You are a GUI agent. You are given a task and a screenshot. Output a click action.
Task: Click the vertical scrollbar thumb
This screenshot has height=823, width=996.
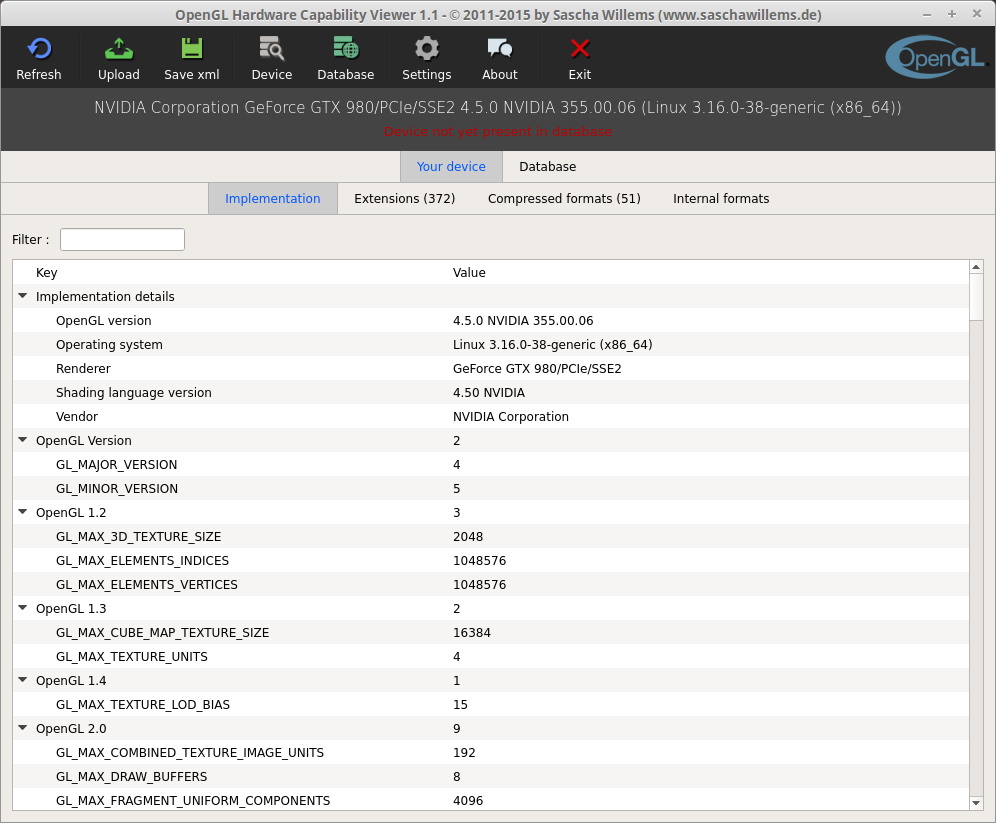click(976, 297)
